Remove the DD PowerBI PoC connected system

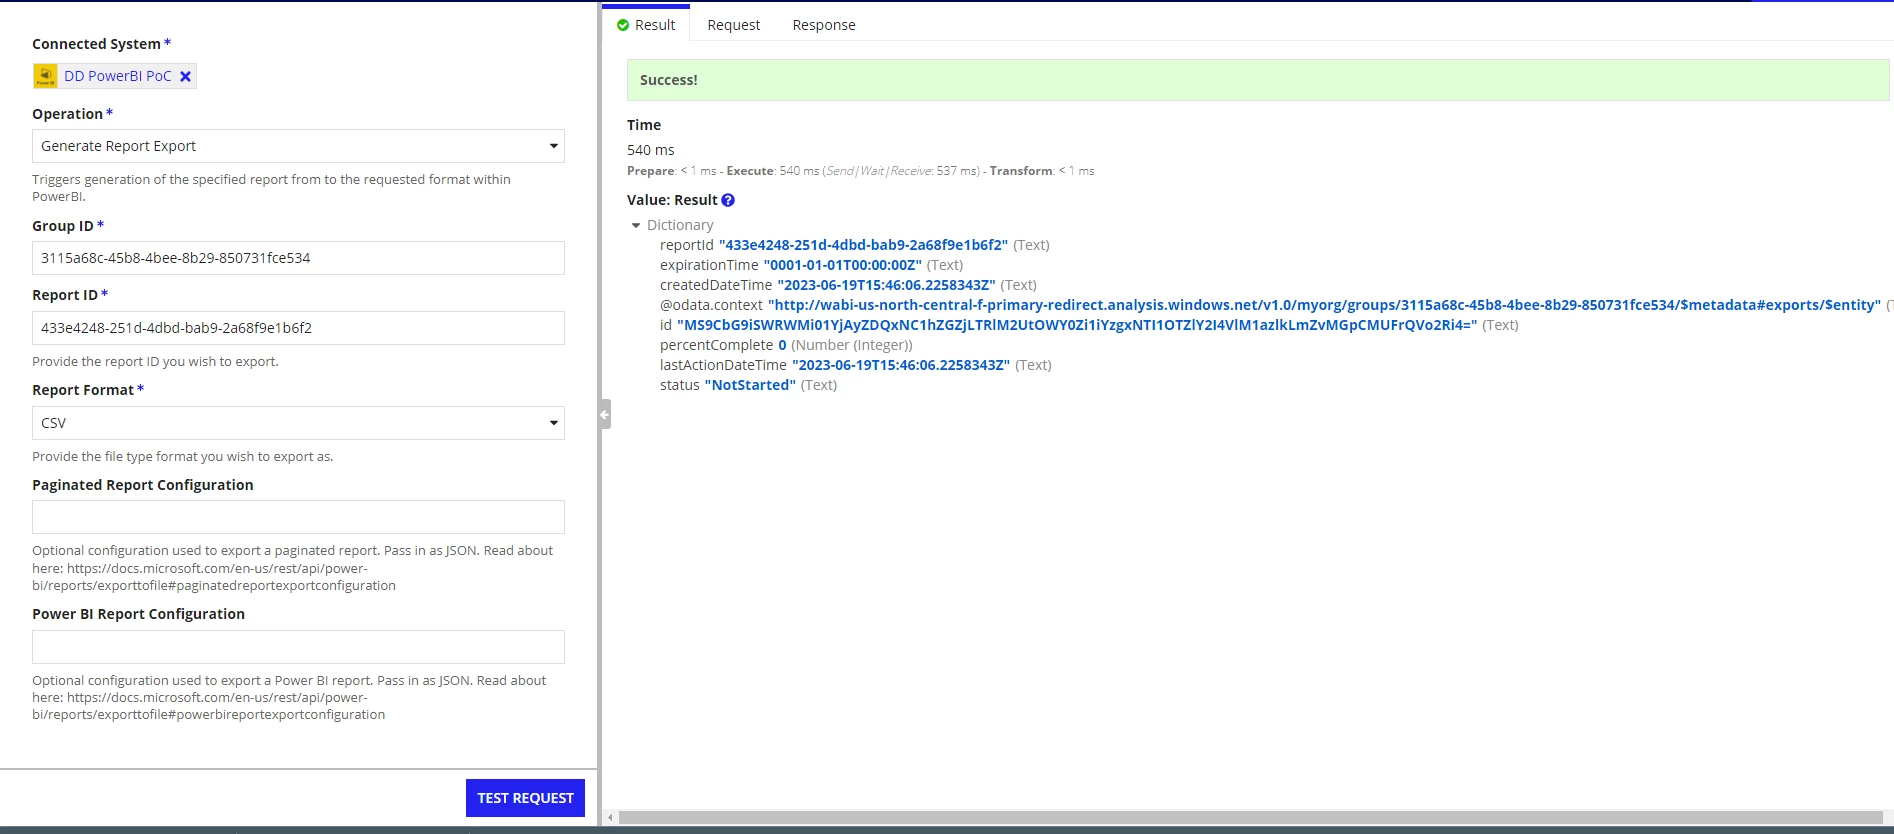[185, 76]
